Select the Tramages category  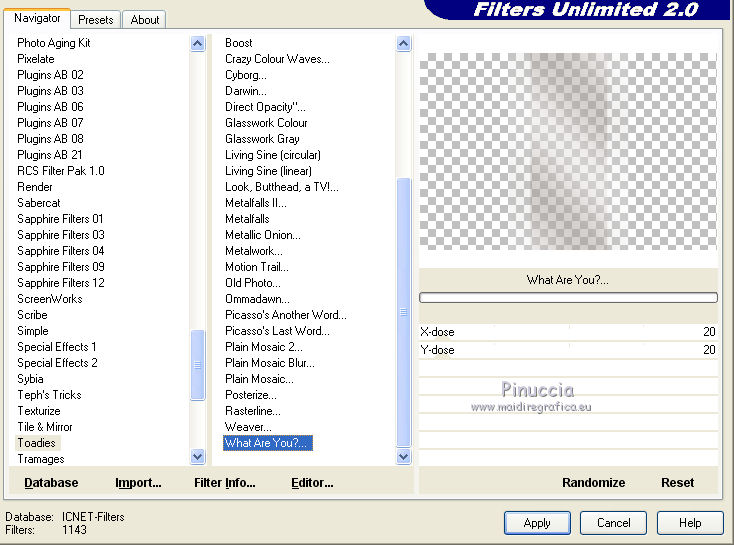[41, 459]
